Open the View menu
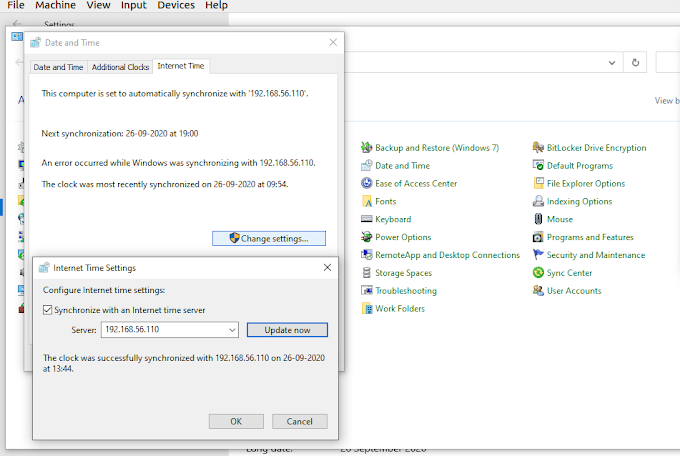Viewport: 680px width, 456px height. [x=98, y=5]
